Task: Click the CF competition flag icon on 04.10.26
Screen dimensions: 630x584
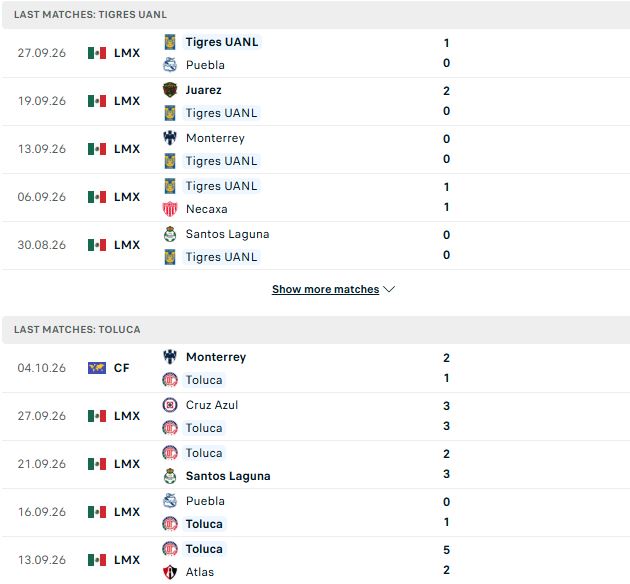Action: click(97, 368)
